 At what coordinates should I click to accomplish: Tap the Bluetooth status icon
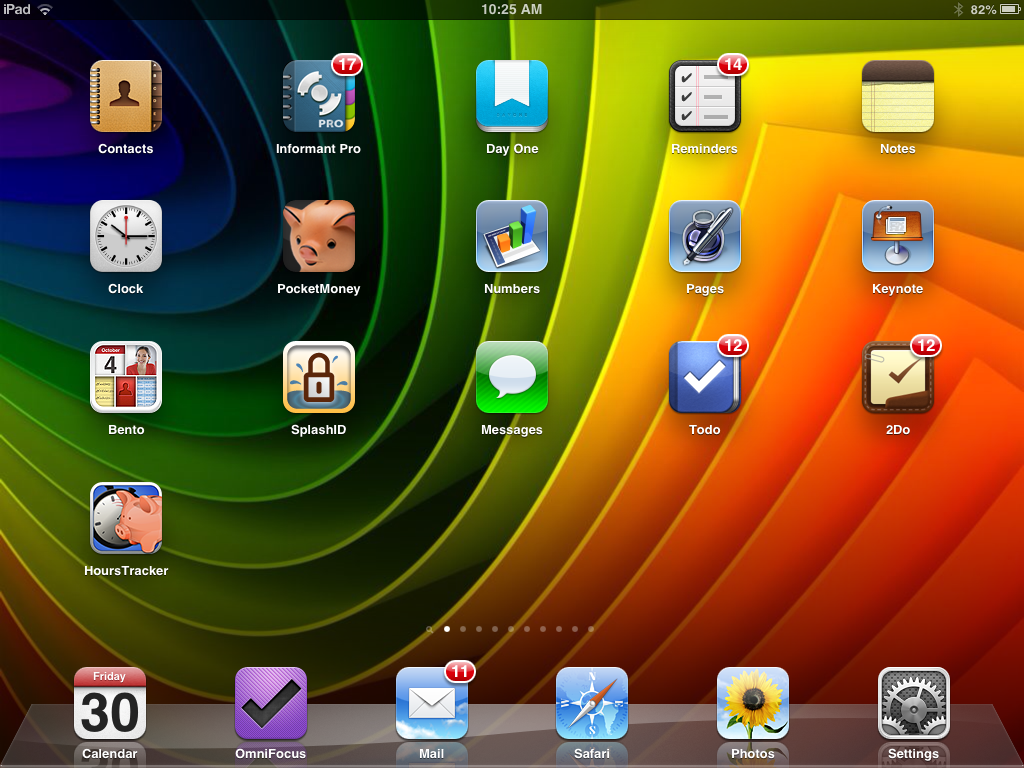click(959, 9)
